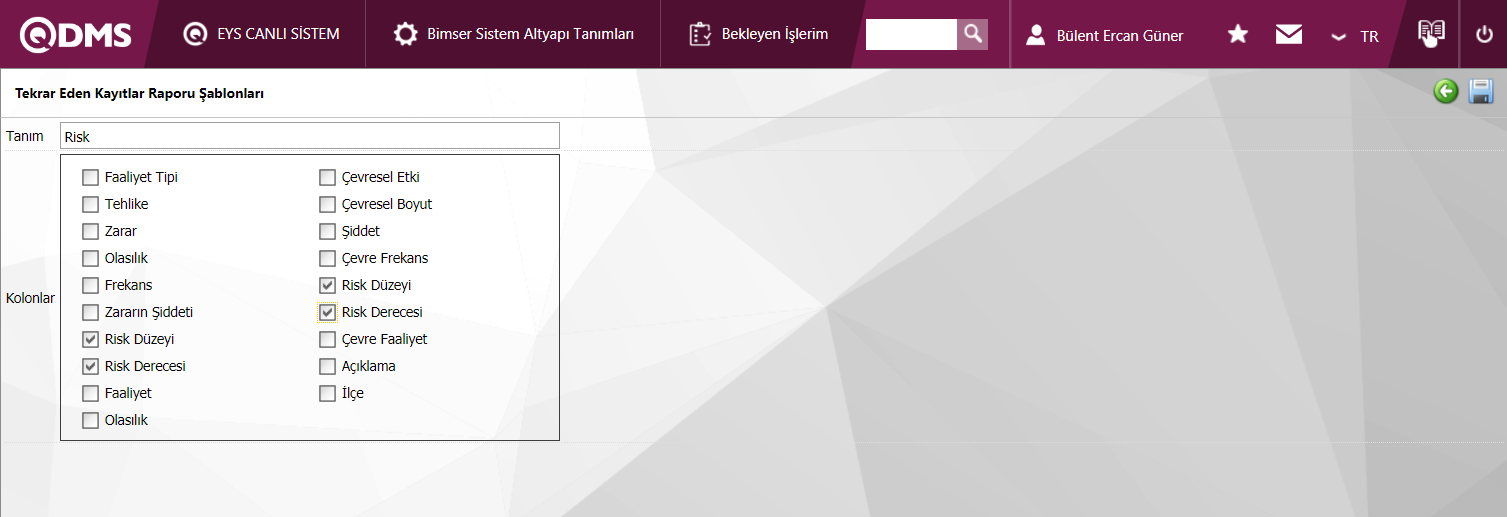The width and height of the screenshot is (1507, 517).
Task: Check the Açıklama checkbox
Action: [327, 367]
